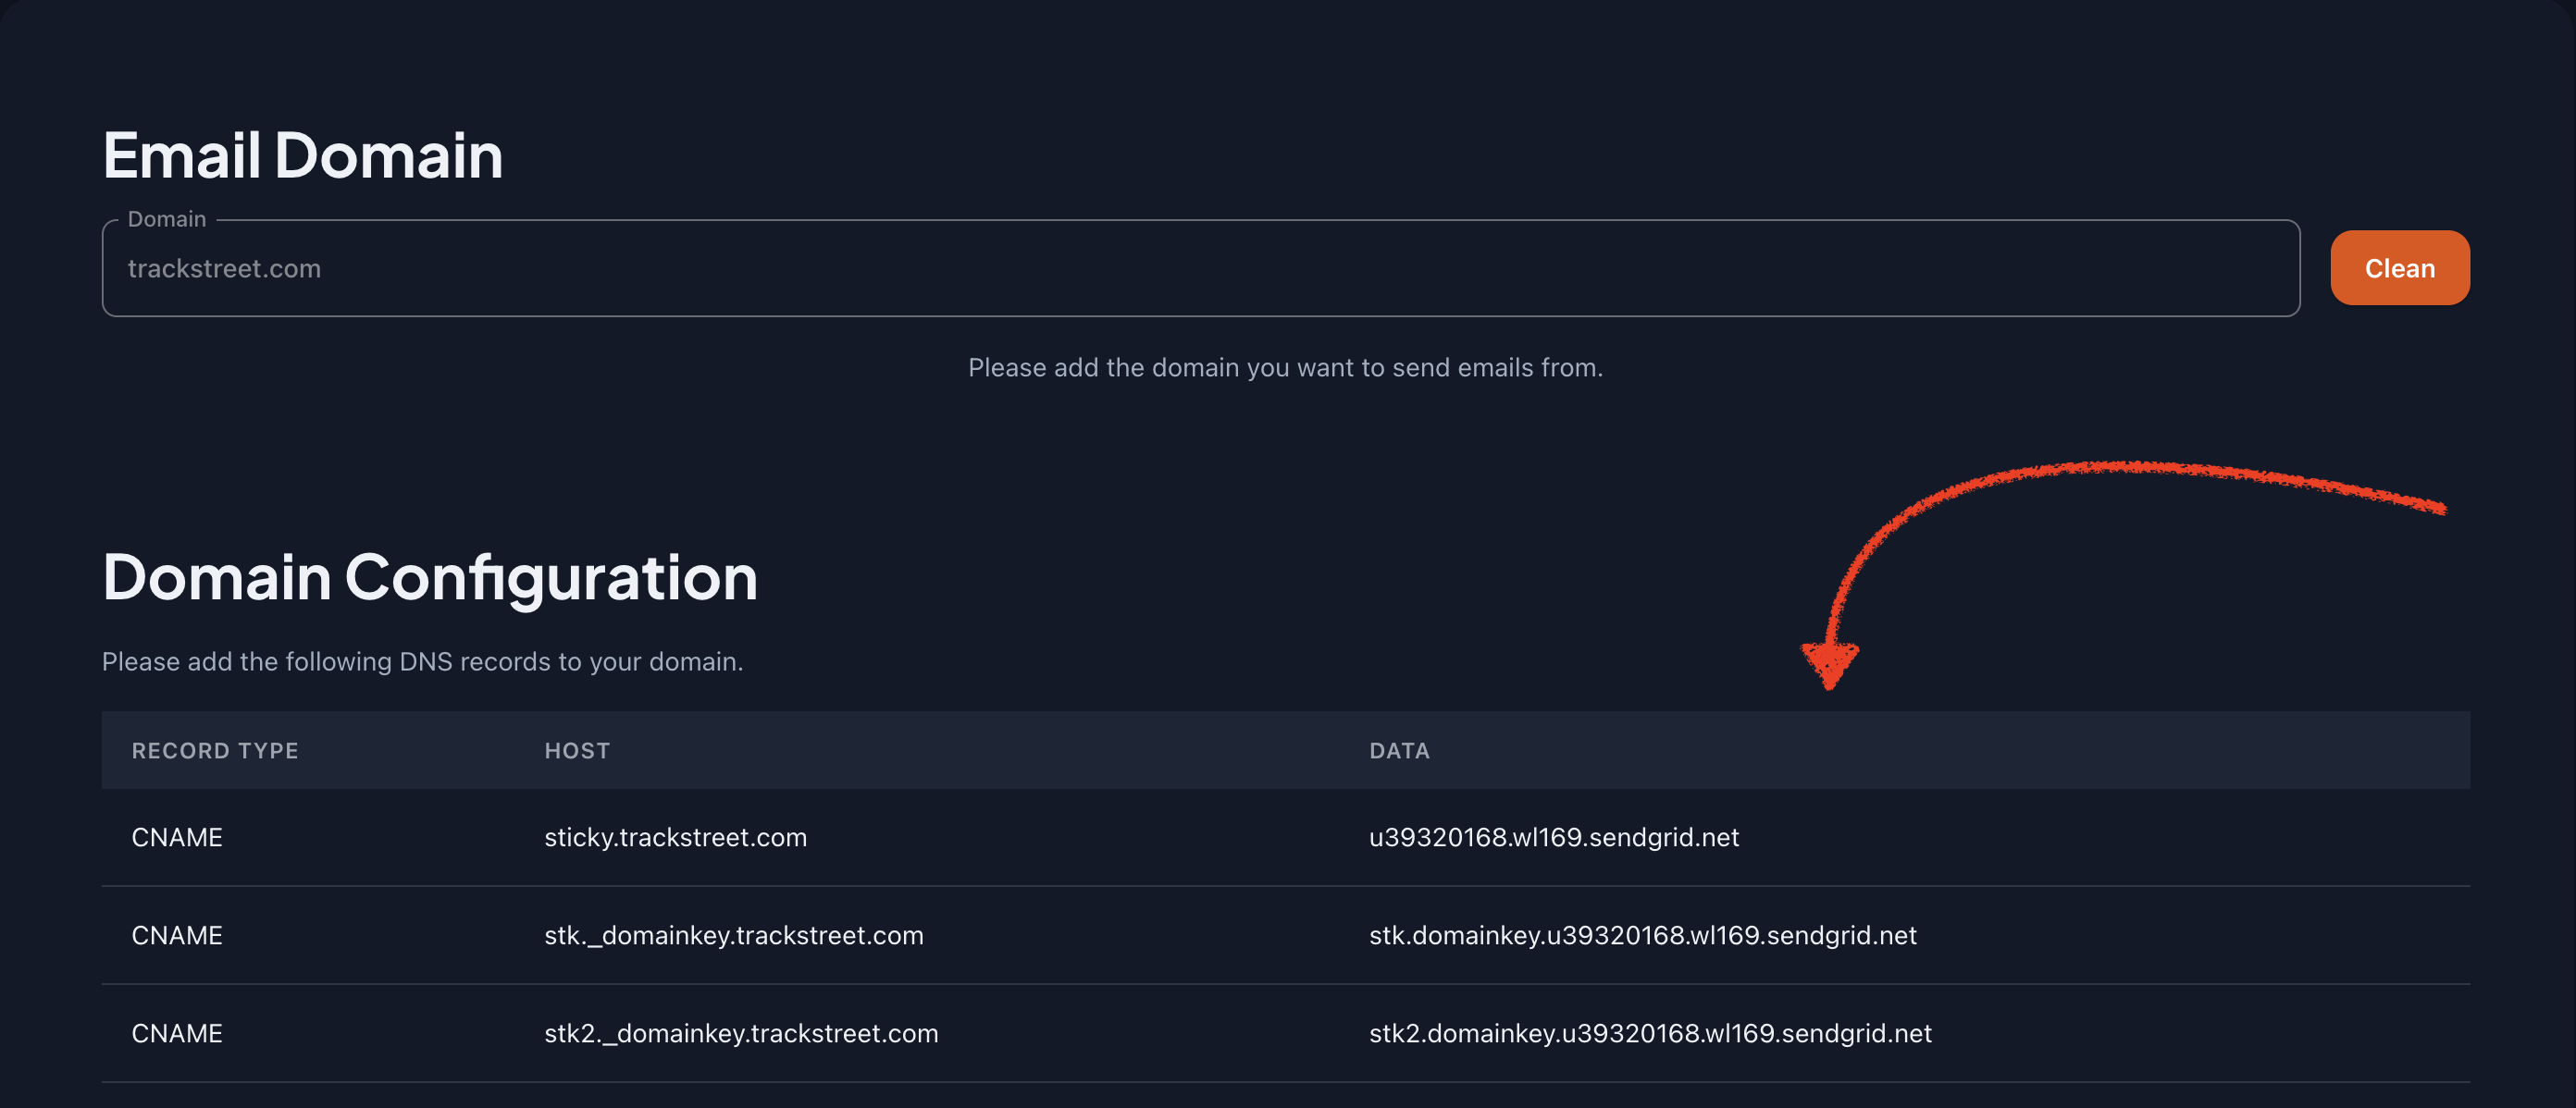Click the host sticky.trackstreet.com
Image resolution: width=2576 pixels, height=1108 pixels.
click(x=675, y=837)
